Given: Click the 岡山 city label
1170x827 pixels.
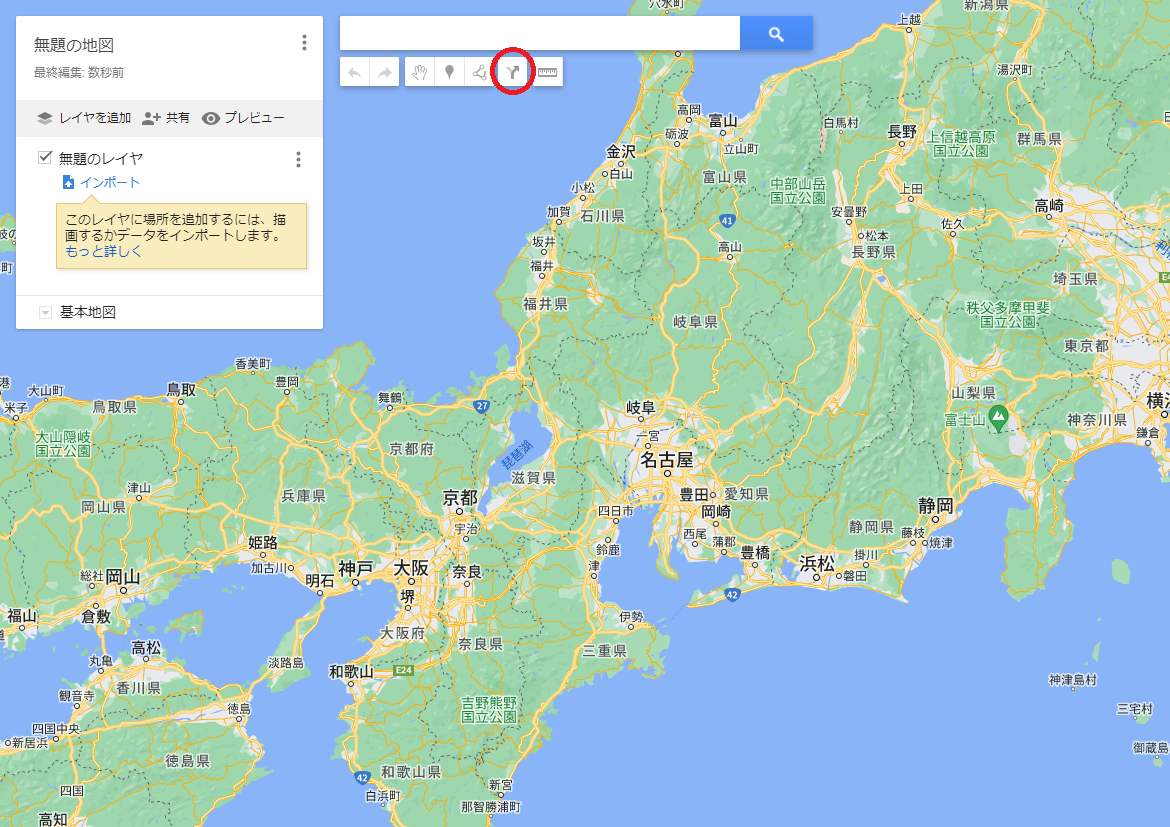Looking at the screenshot, I should pos(123,577).
